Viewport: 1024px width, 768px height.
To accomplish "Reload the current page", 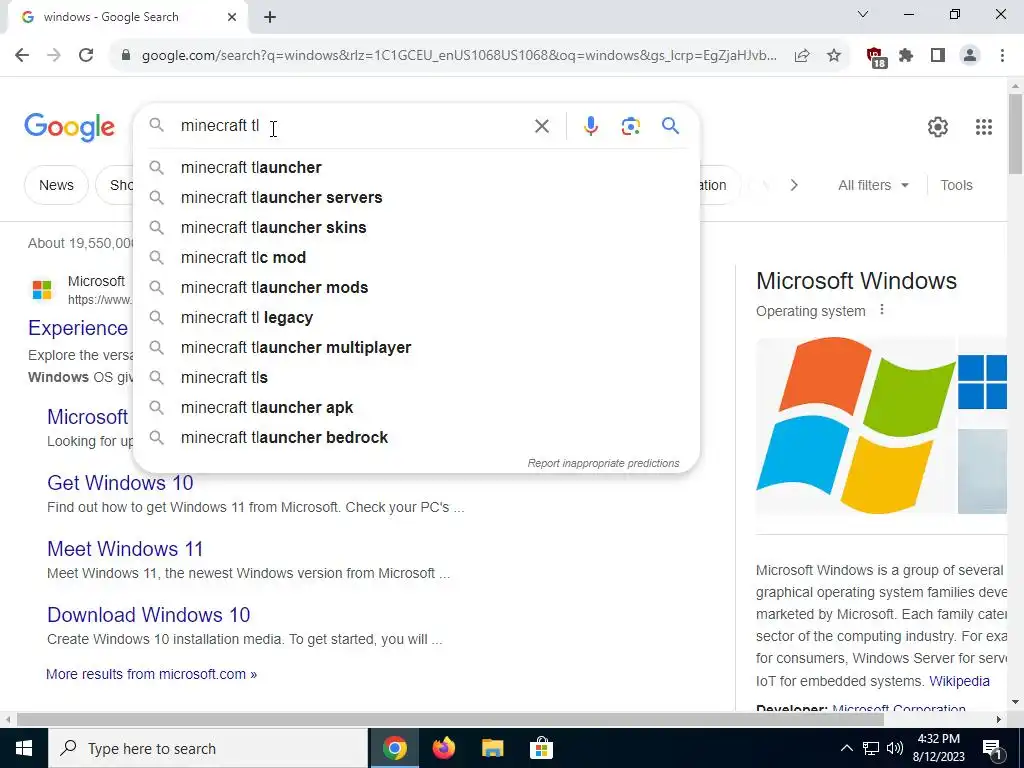I will point(86,55).
